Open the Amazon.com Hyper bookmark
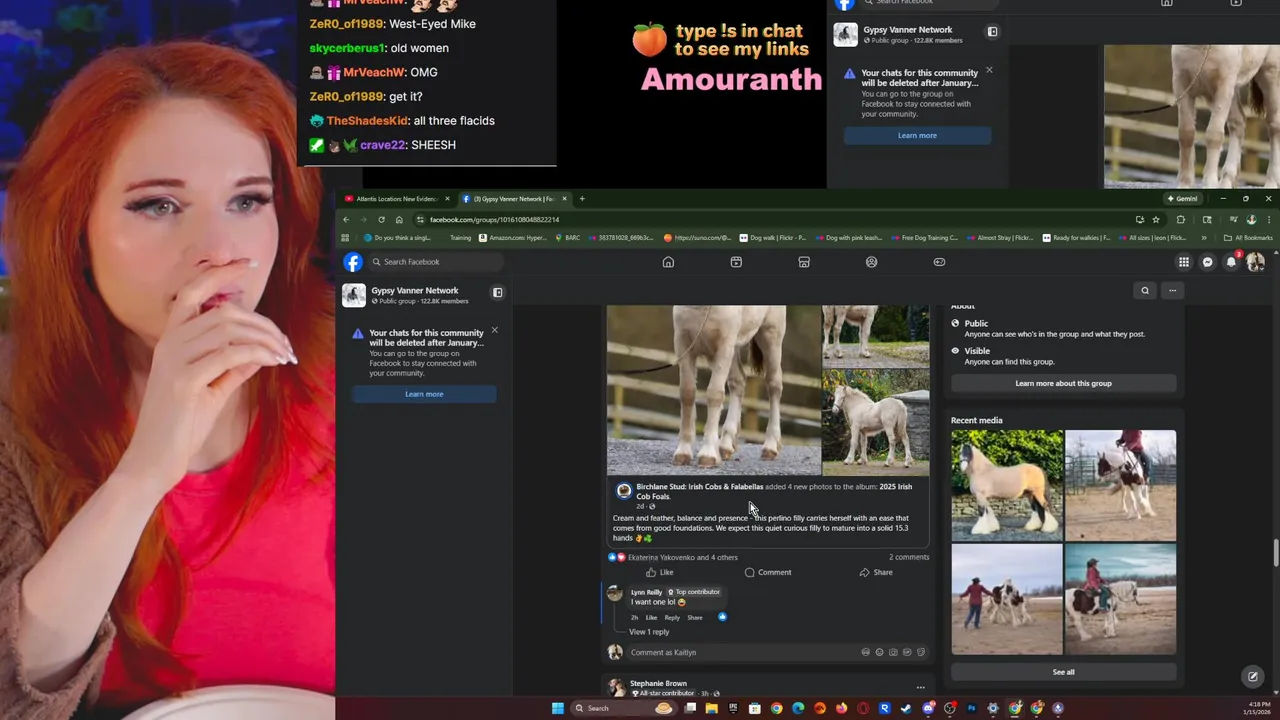 point(512,238)
